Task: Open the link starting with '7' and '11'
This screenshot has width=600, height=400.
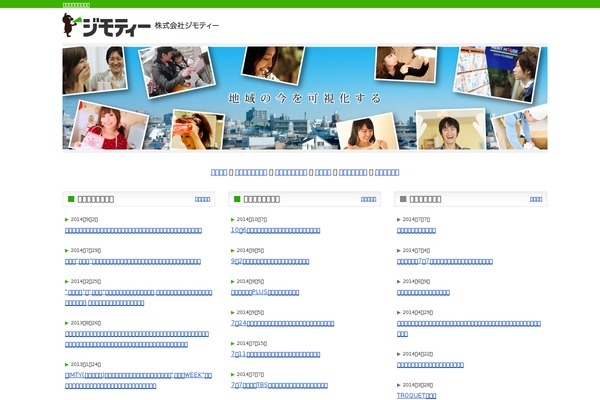Action: click(276, 354)
